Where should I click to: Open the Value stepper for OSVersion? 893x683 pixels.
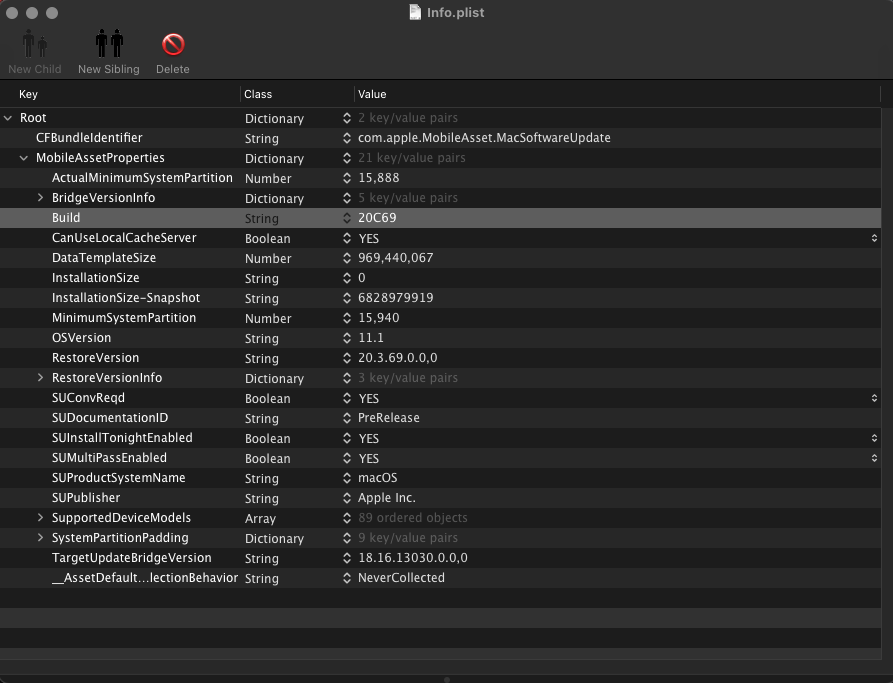347,338
